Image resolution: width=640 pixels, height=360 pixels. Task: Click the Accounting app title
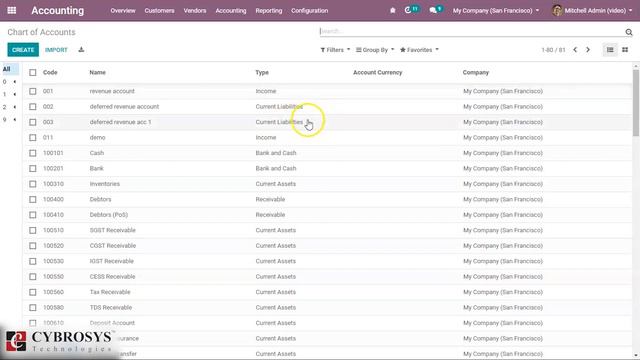(x=58, y=11)
